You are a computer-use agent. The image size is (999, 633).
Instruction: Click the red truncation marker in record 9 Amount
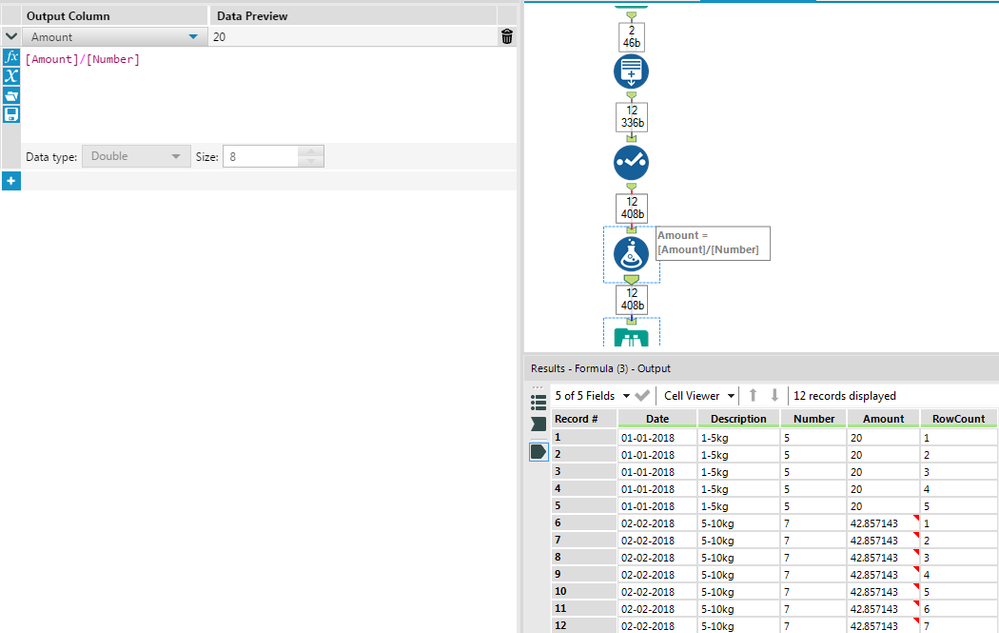pos(916,569)
